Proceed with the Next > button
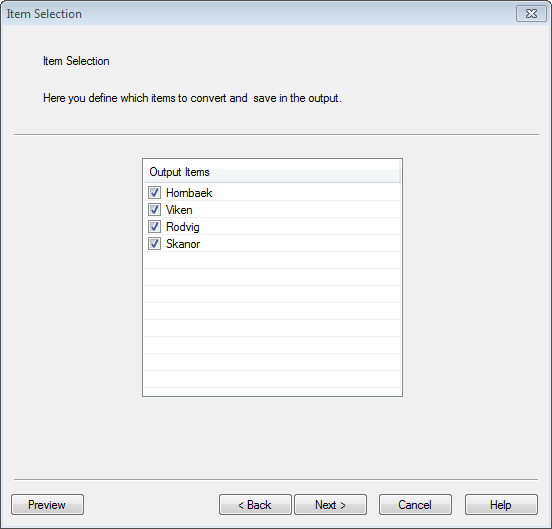 click(330, 505)
